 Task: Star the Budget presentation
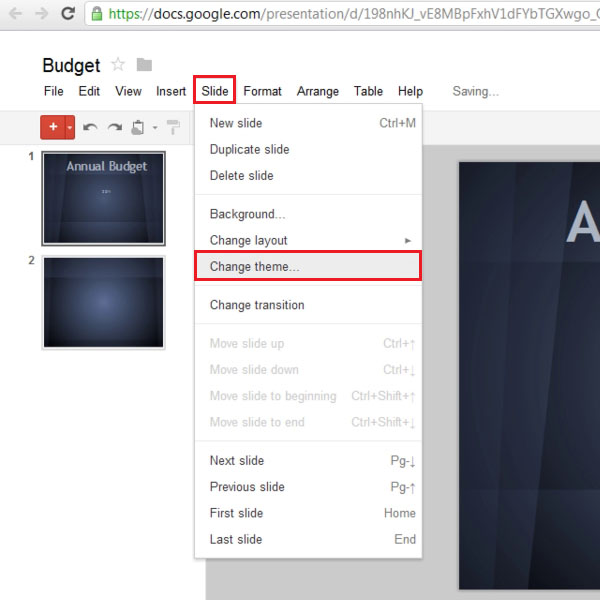118,64
